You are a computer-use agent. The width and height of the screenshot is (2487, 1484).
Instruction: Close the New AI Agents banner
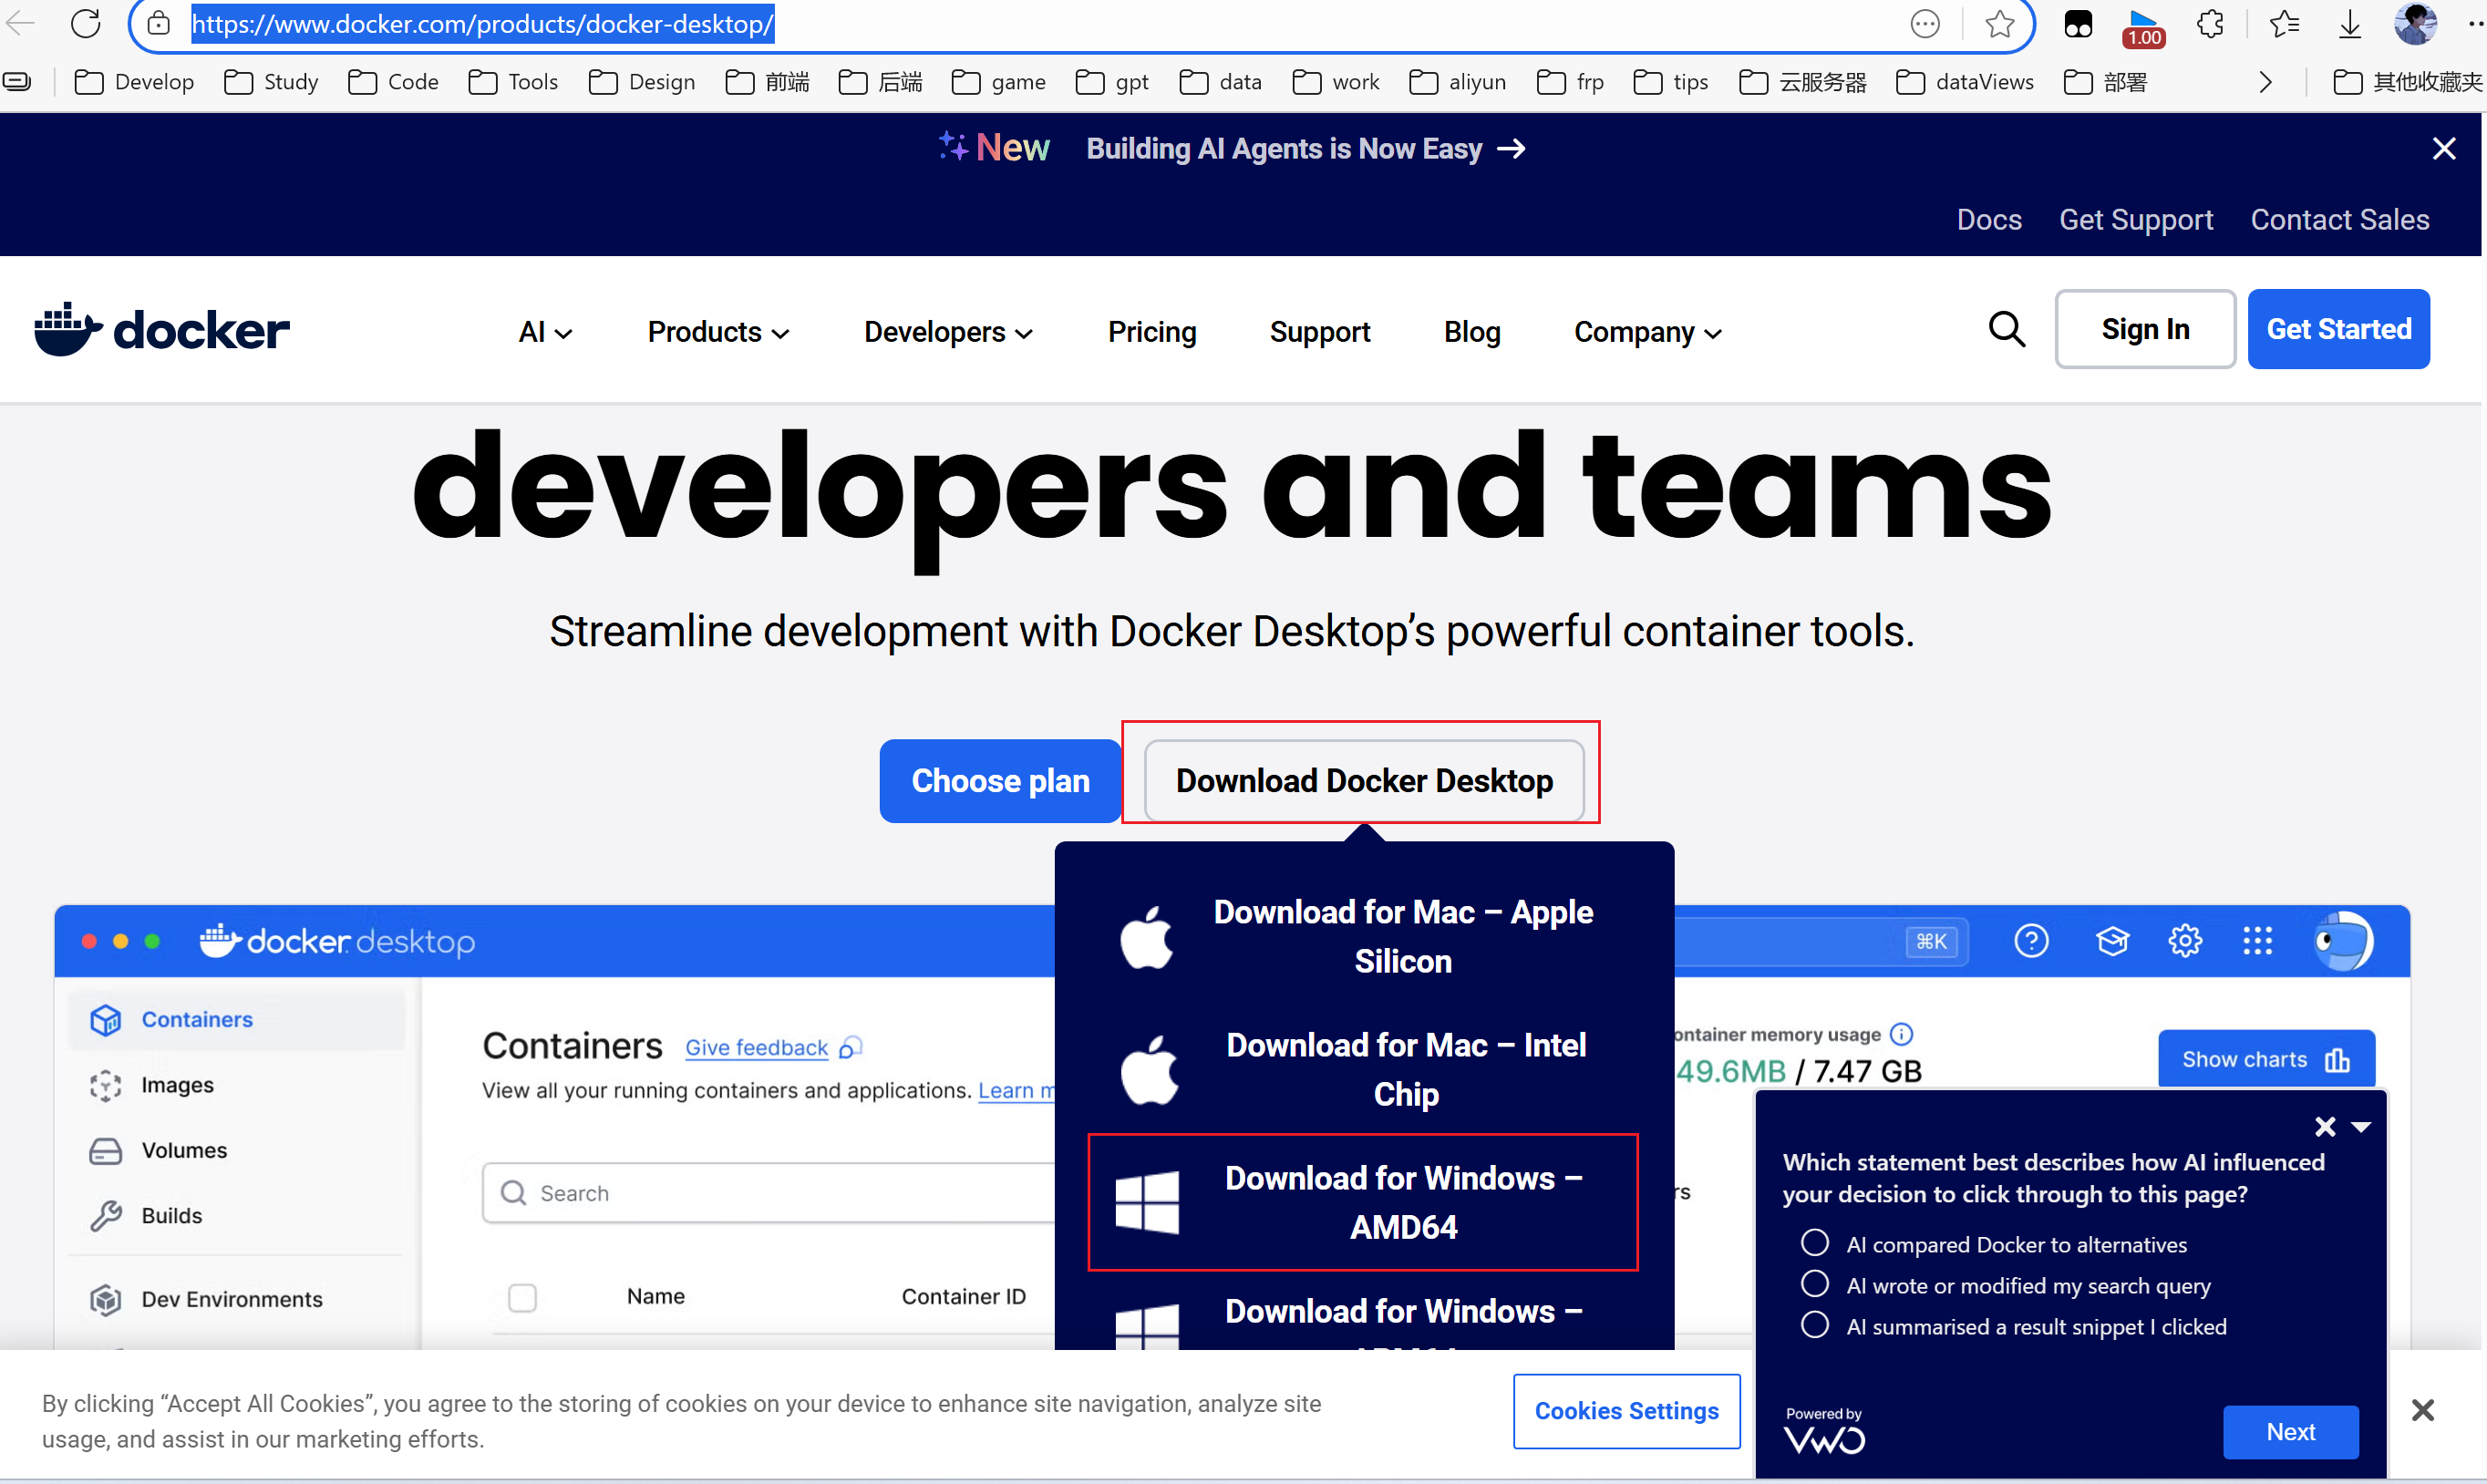[2444, 149]
